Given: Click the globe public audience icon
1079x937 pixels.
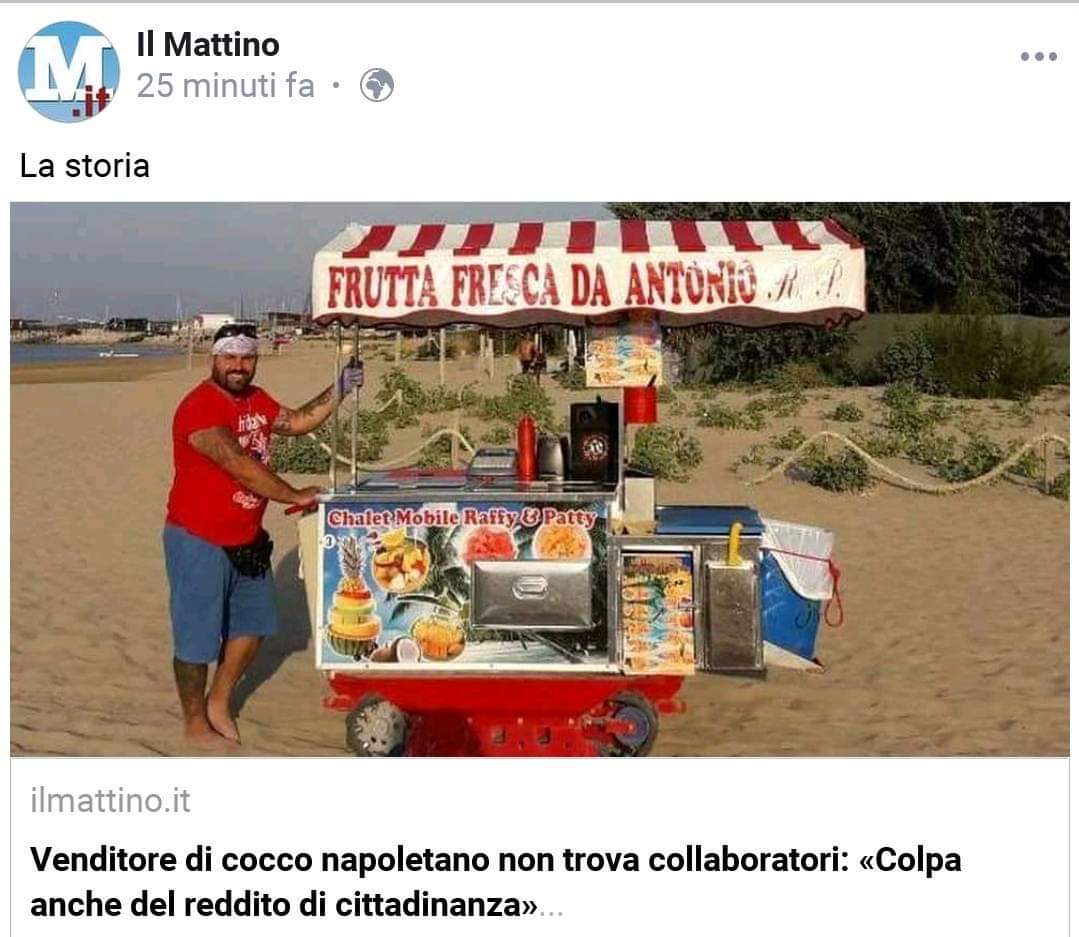Looking at the screenshot, I should [377, 86].
